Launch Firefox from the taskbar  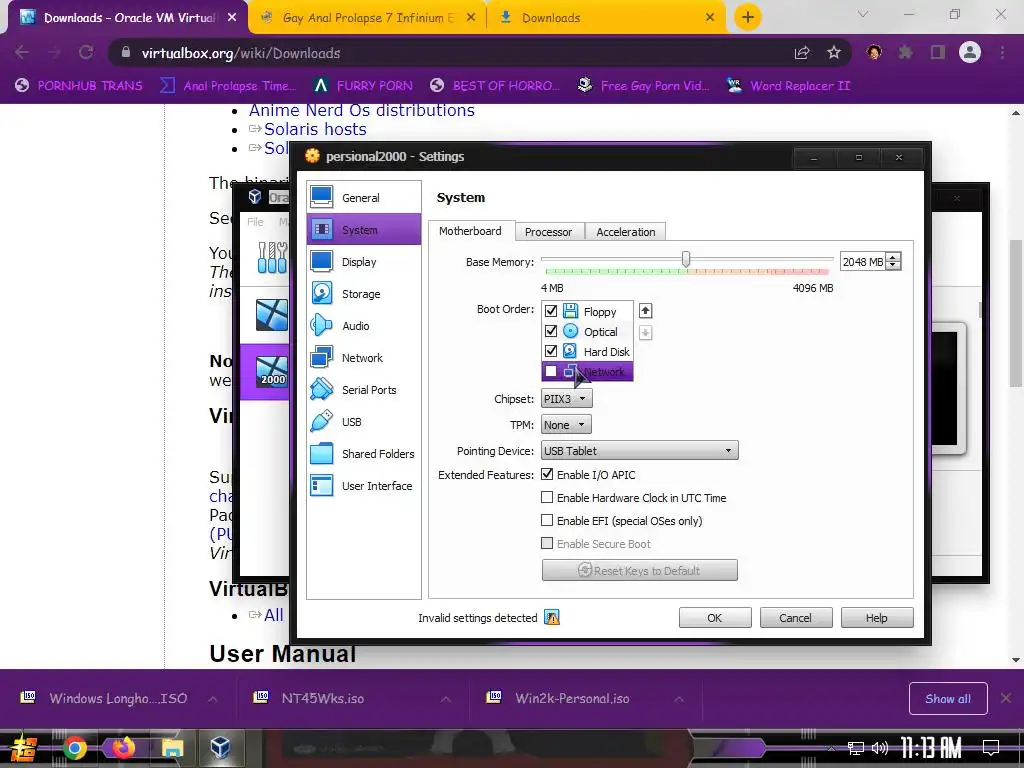123,747
